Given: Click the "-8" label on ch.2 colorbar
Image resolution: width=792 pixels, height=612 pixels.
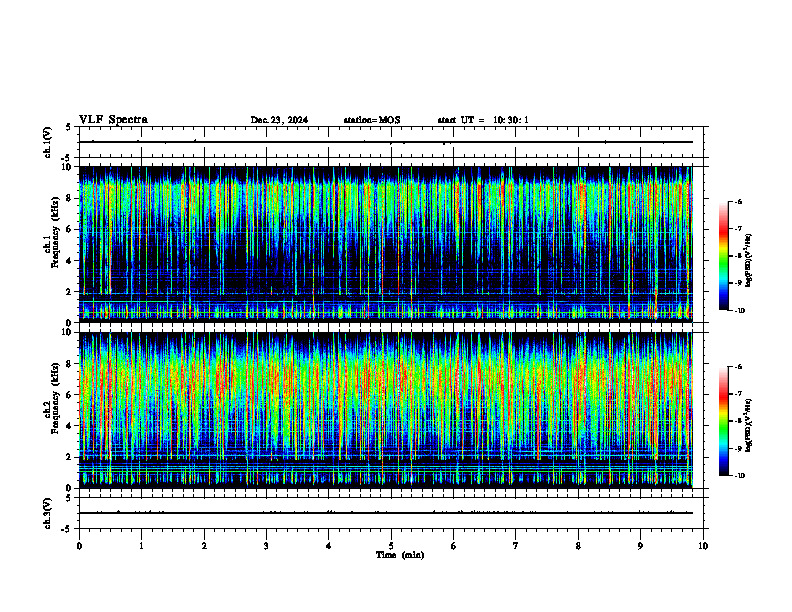Looking at the screenshot, I should click(738, 421).
